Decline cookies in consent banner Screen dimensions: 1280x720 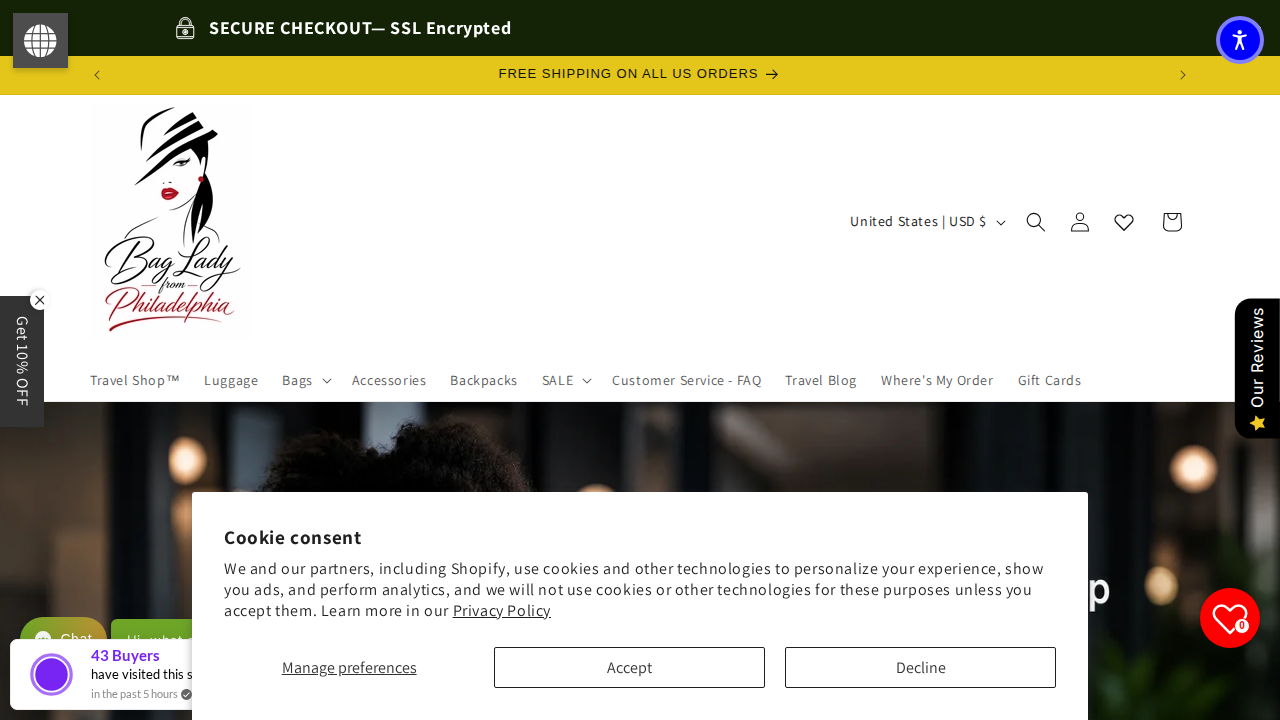click(x=920, y=667)
